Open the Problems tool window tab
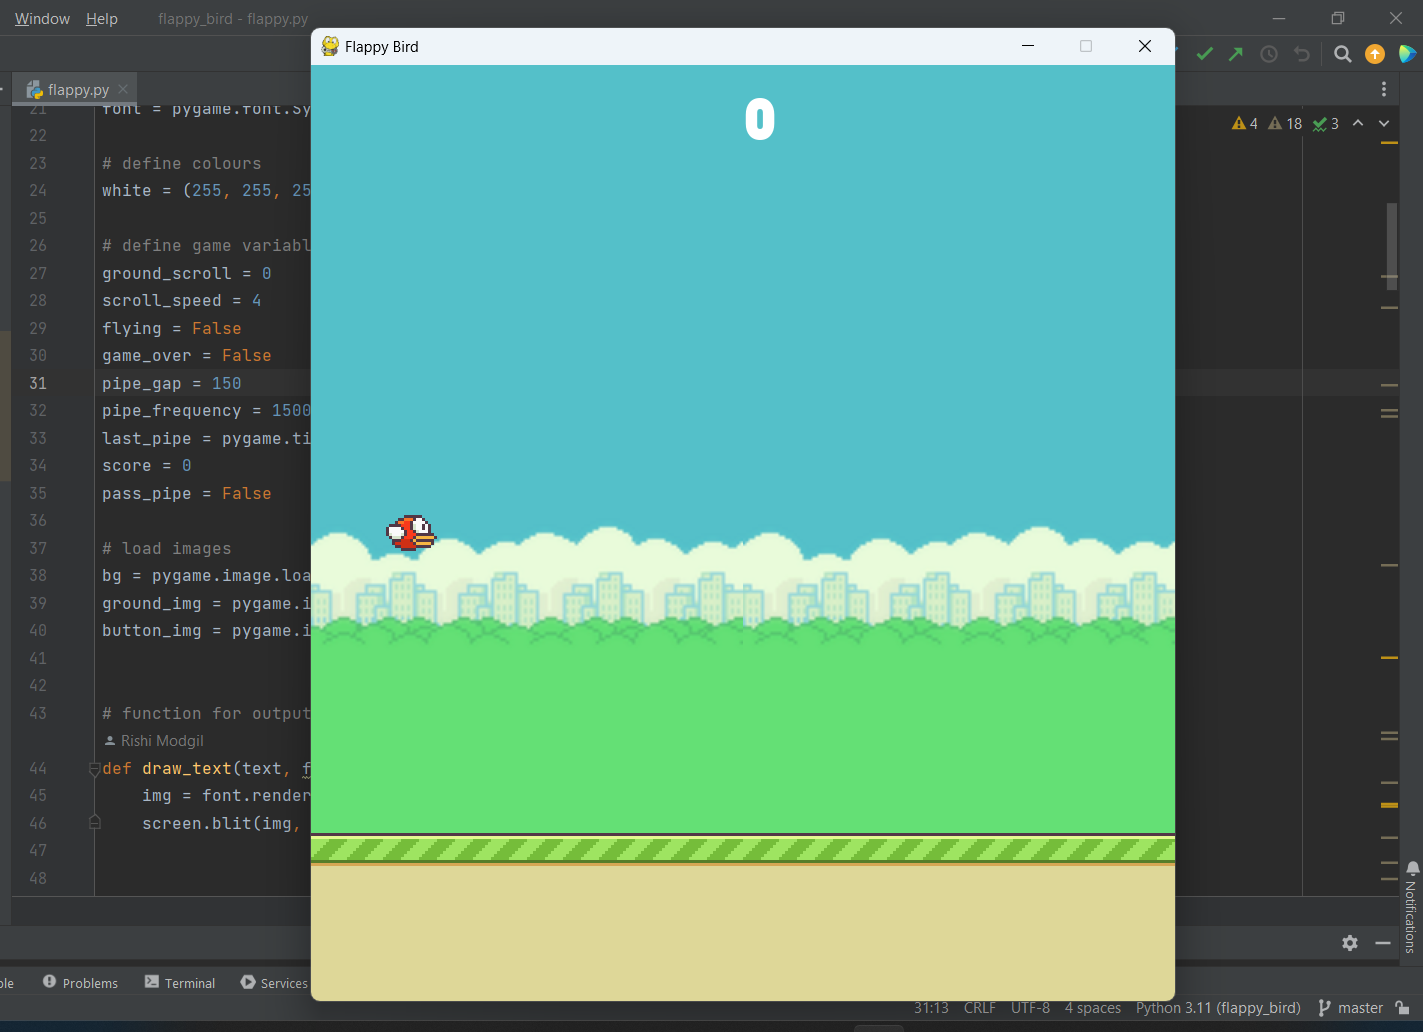Image resolution: width=1423 pixels, height=1032 pixels. click(x=80, y=983)
